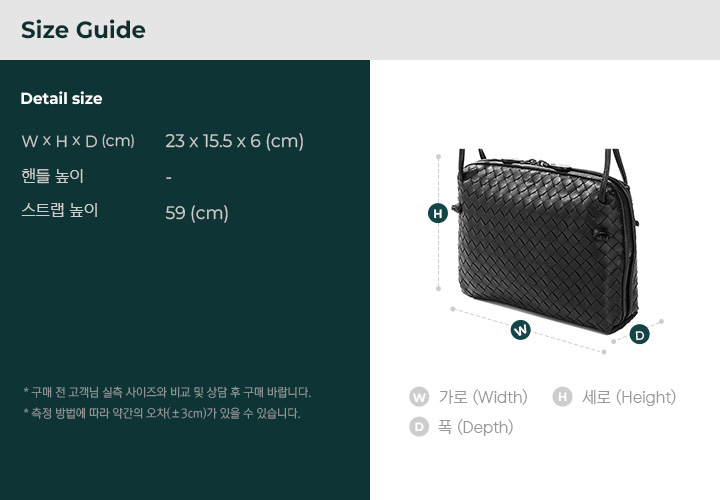Select the gray D legend icon
Screen dimensions: 720x500
tap(419, 427)
